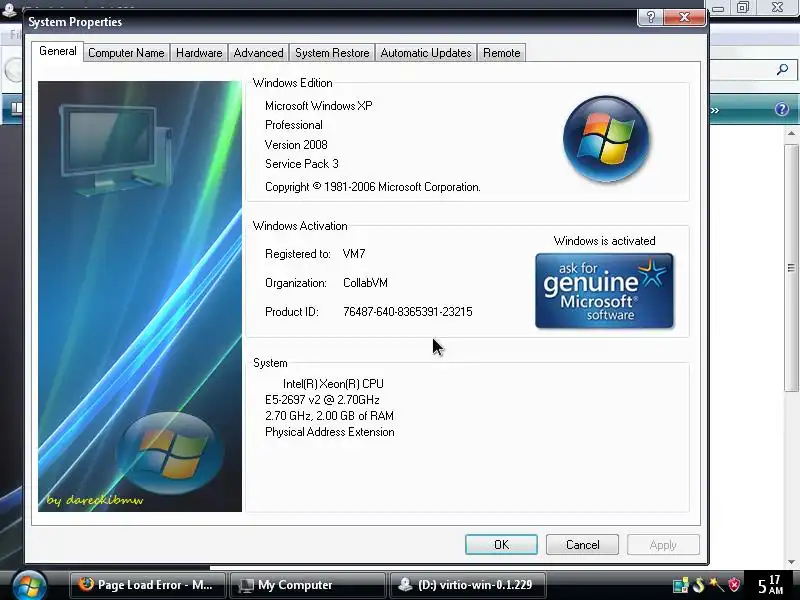
Task: Click the yellow S tray icon
Action: click(698, 585)
